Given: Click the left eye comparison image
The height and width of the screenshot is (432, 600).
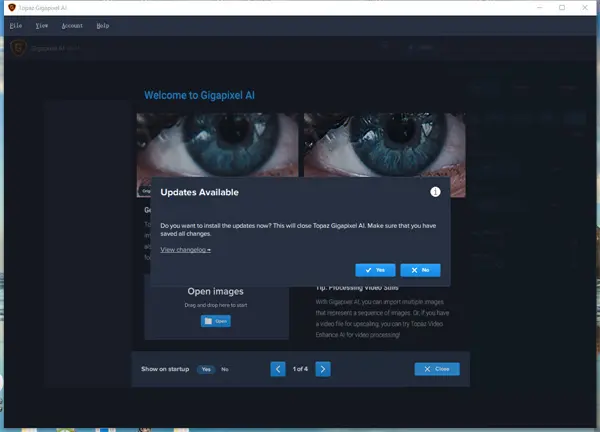Looking at the screenshot, I should (x=216, y=145).
